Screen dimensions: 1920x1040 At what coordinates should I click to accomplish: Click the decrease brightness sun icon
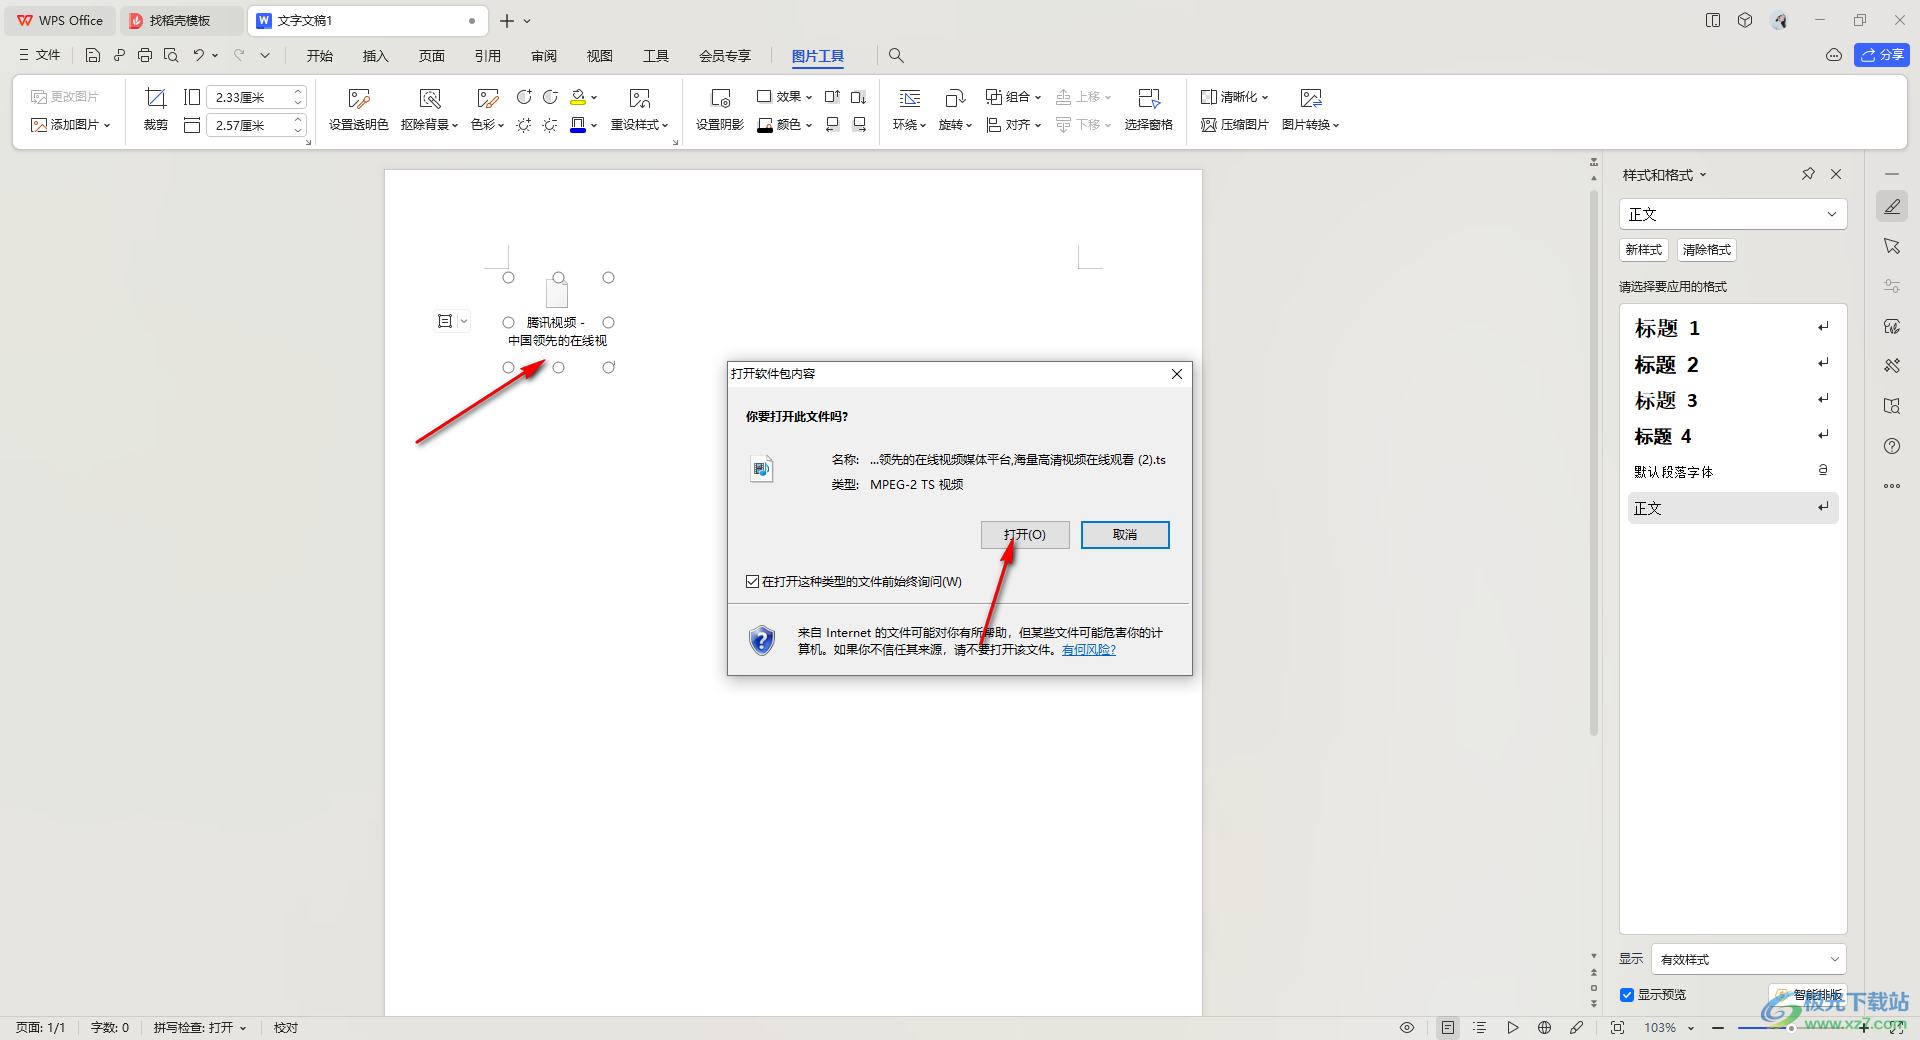[x=550, y=125]
